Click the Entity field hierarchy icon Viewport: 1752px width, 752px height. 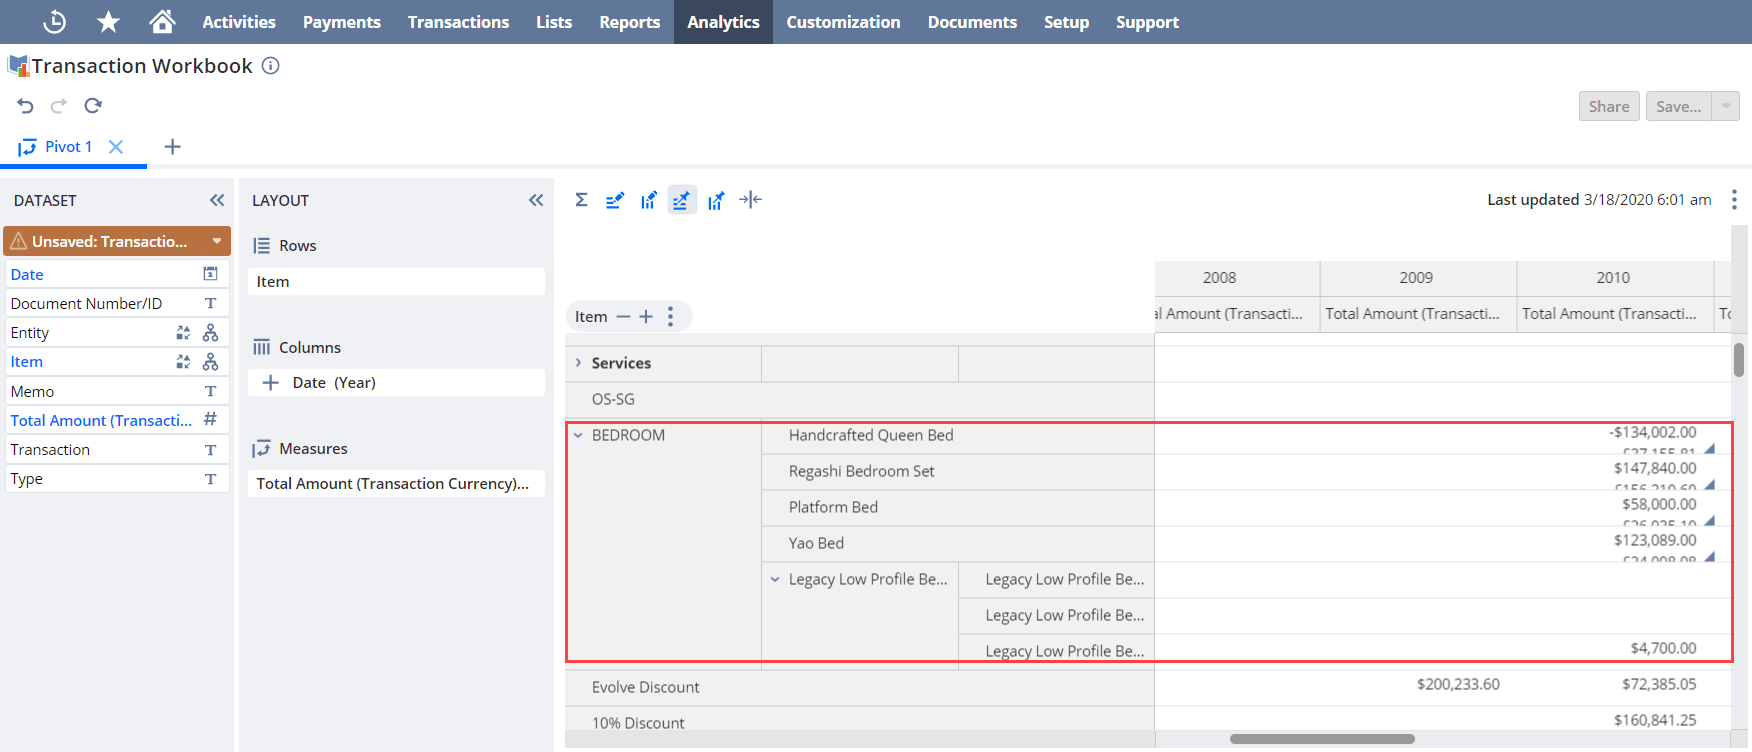point(210,332)
